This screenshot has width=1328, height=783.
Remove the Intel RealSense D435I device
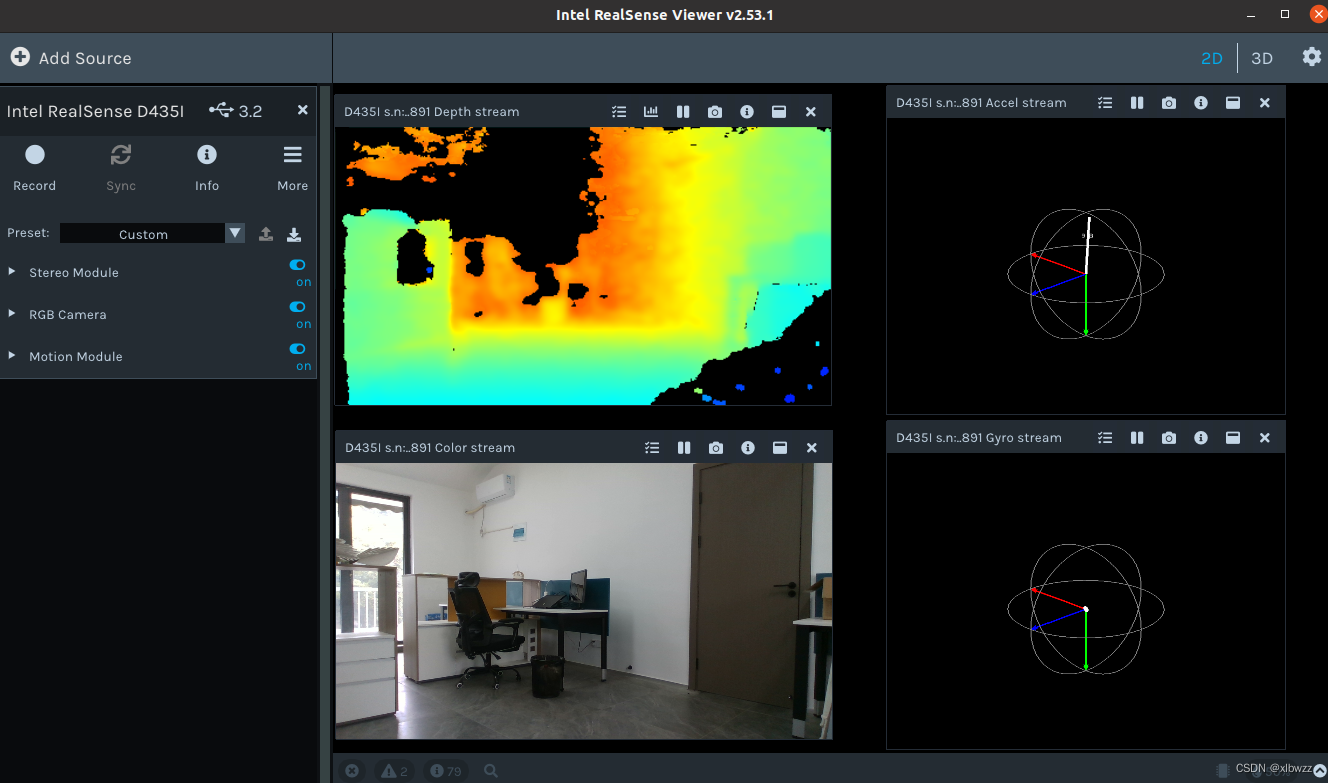tap(303, 110)
